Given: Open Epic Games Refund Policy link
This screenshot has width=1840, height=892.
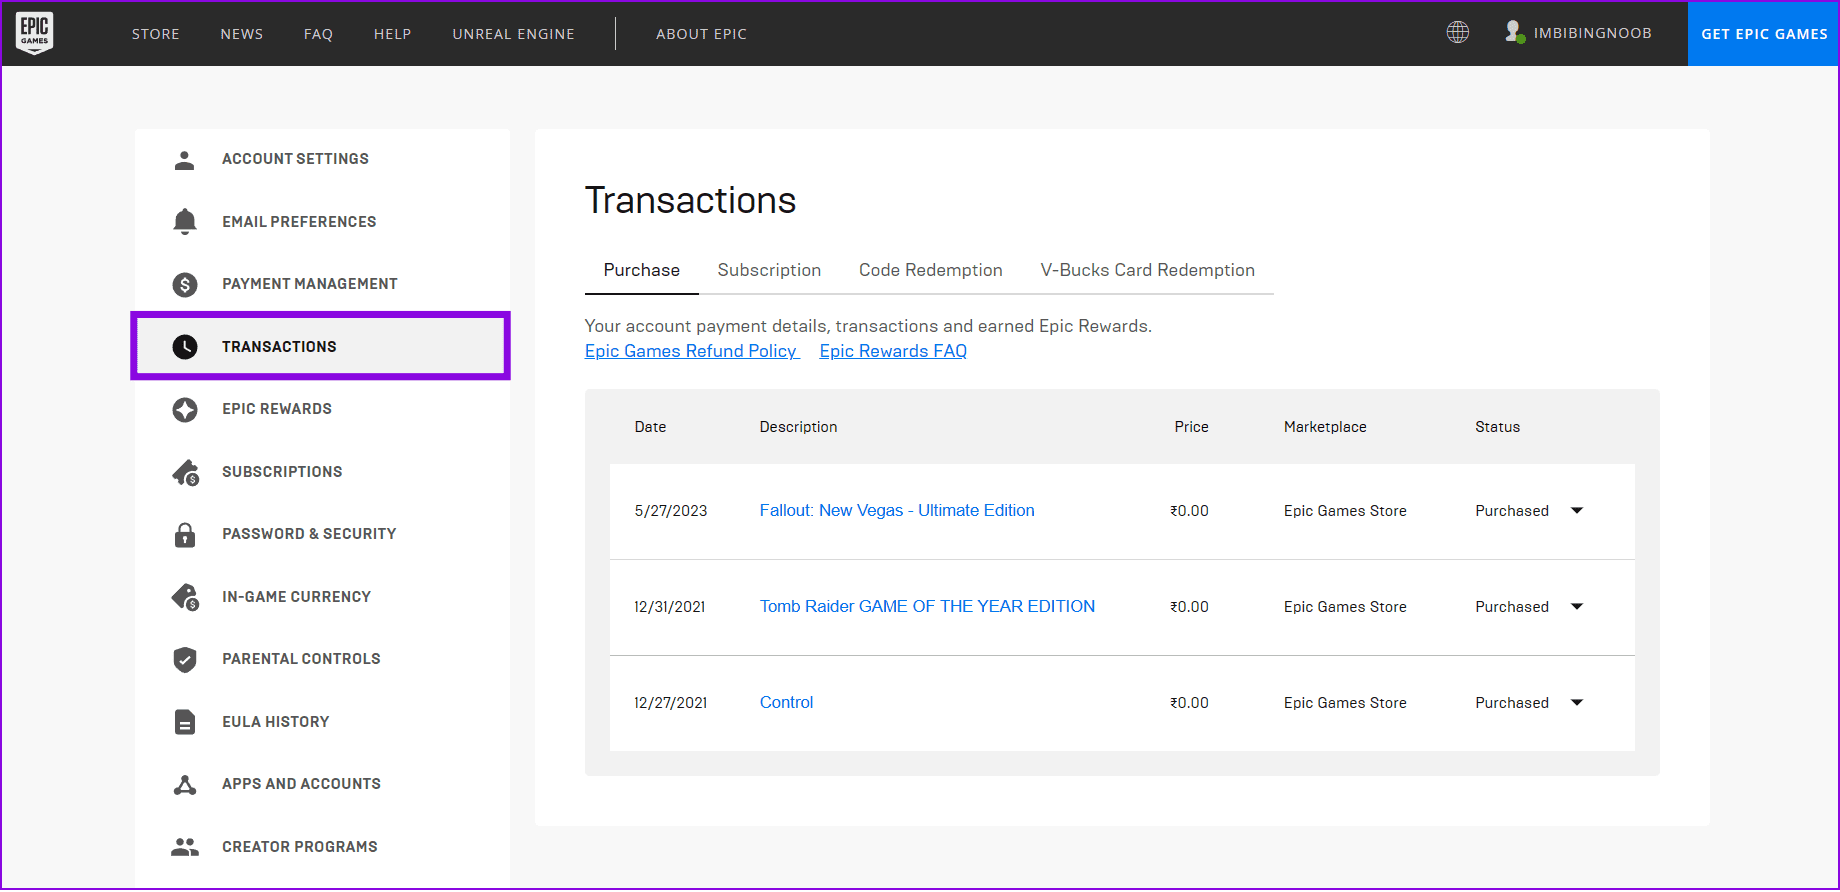Looking at the screenshot, I should (691, 351).
